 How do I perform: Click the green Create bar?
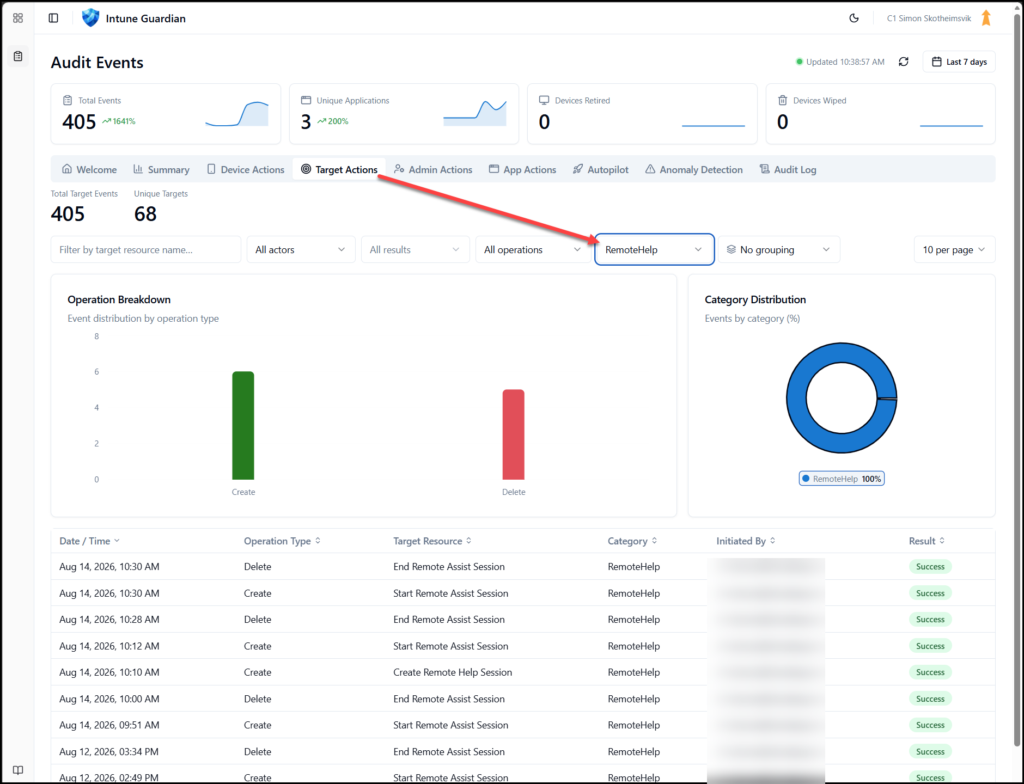click(x=243, y=425)
